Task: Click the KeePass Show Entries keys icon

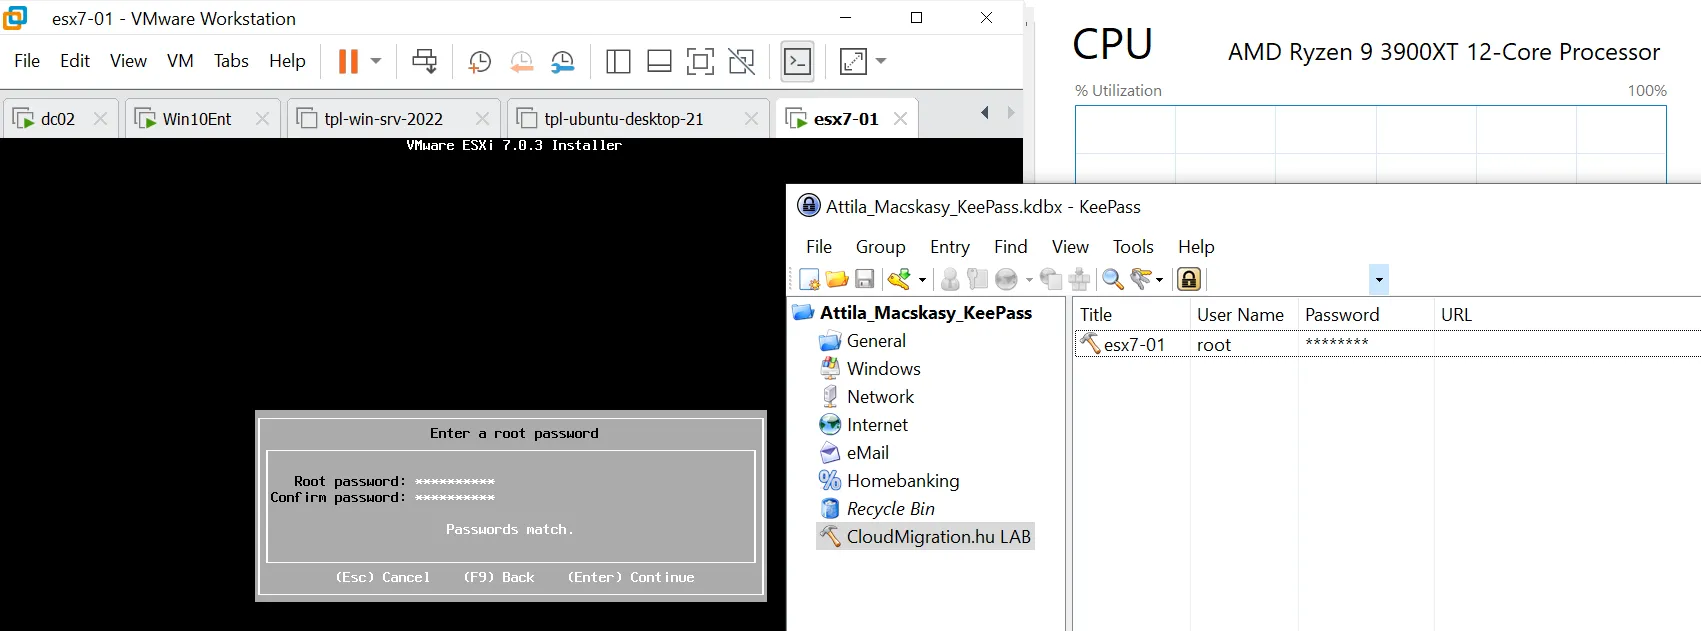Action: pyautogui.click(x=1141, y=279)
